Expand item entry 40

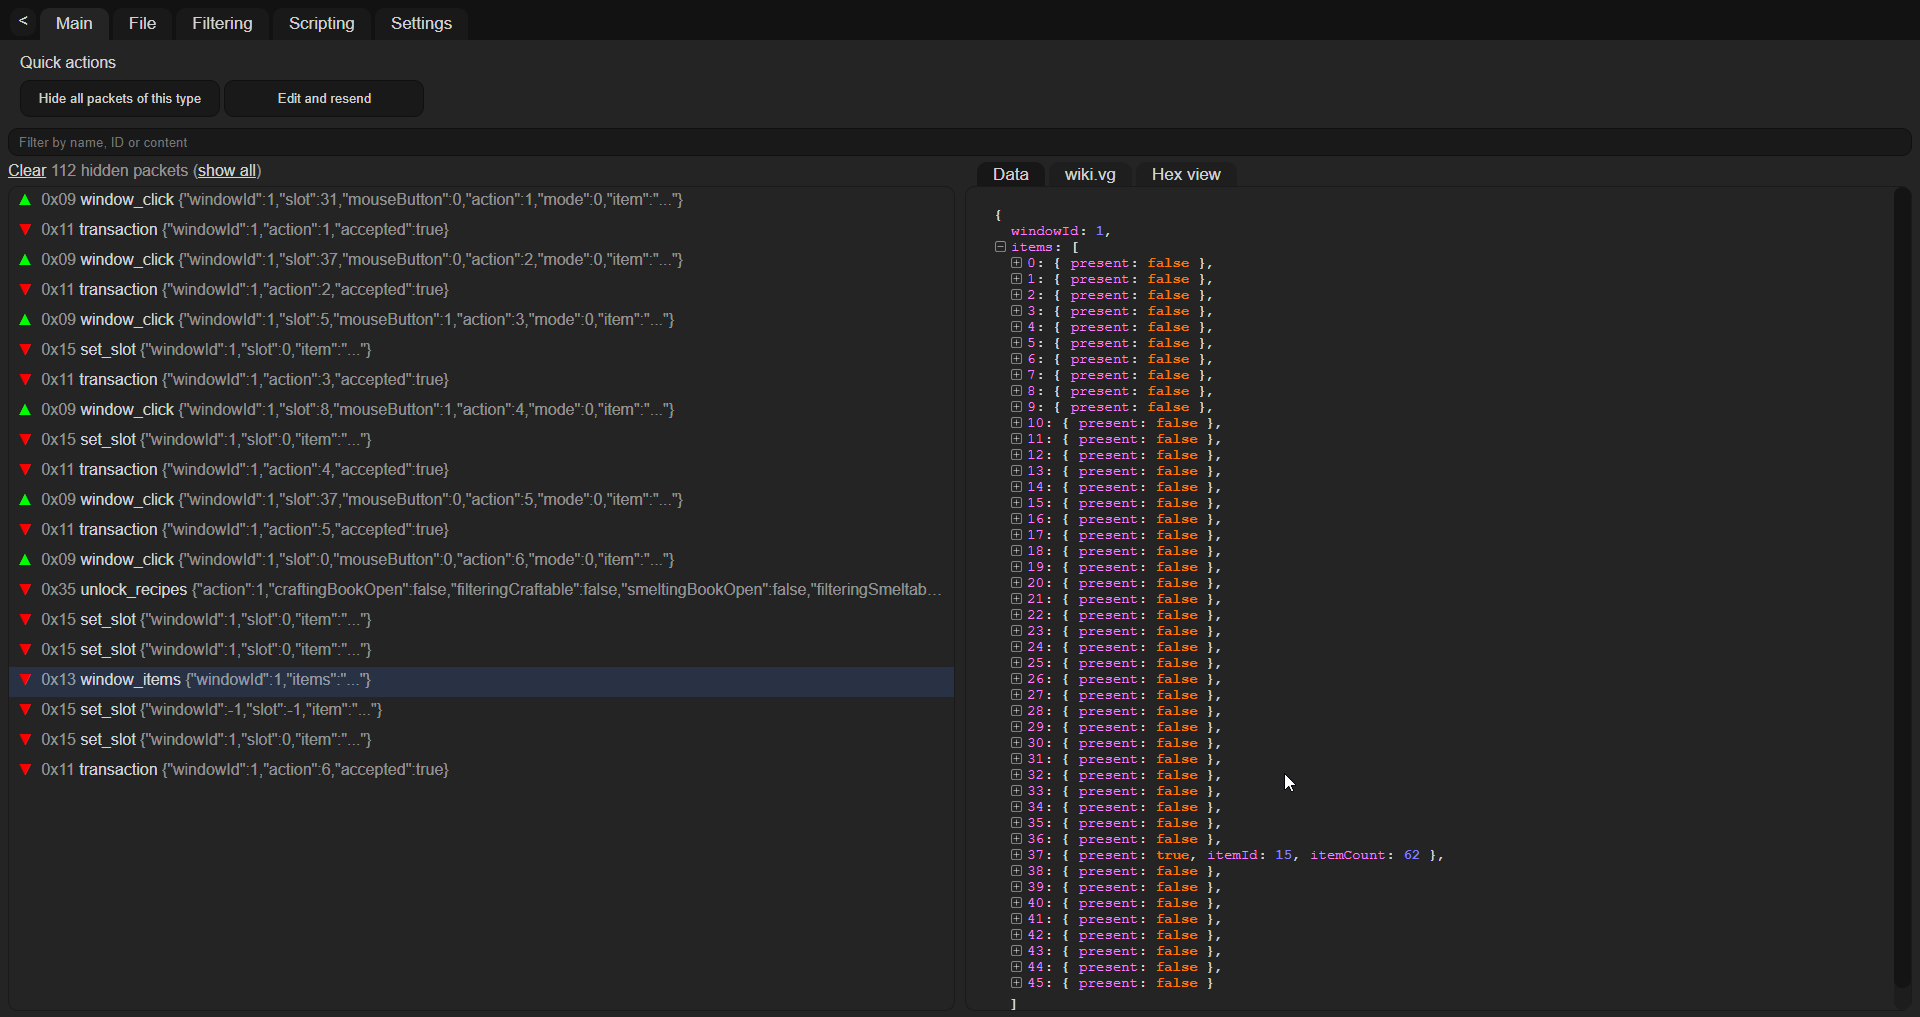1016,903
